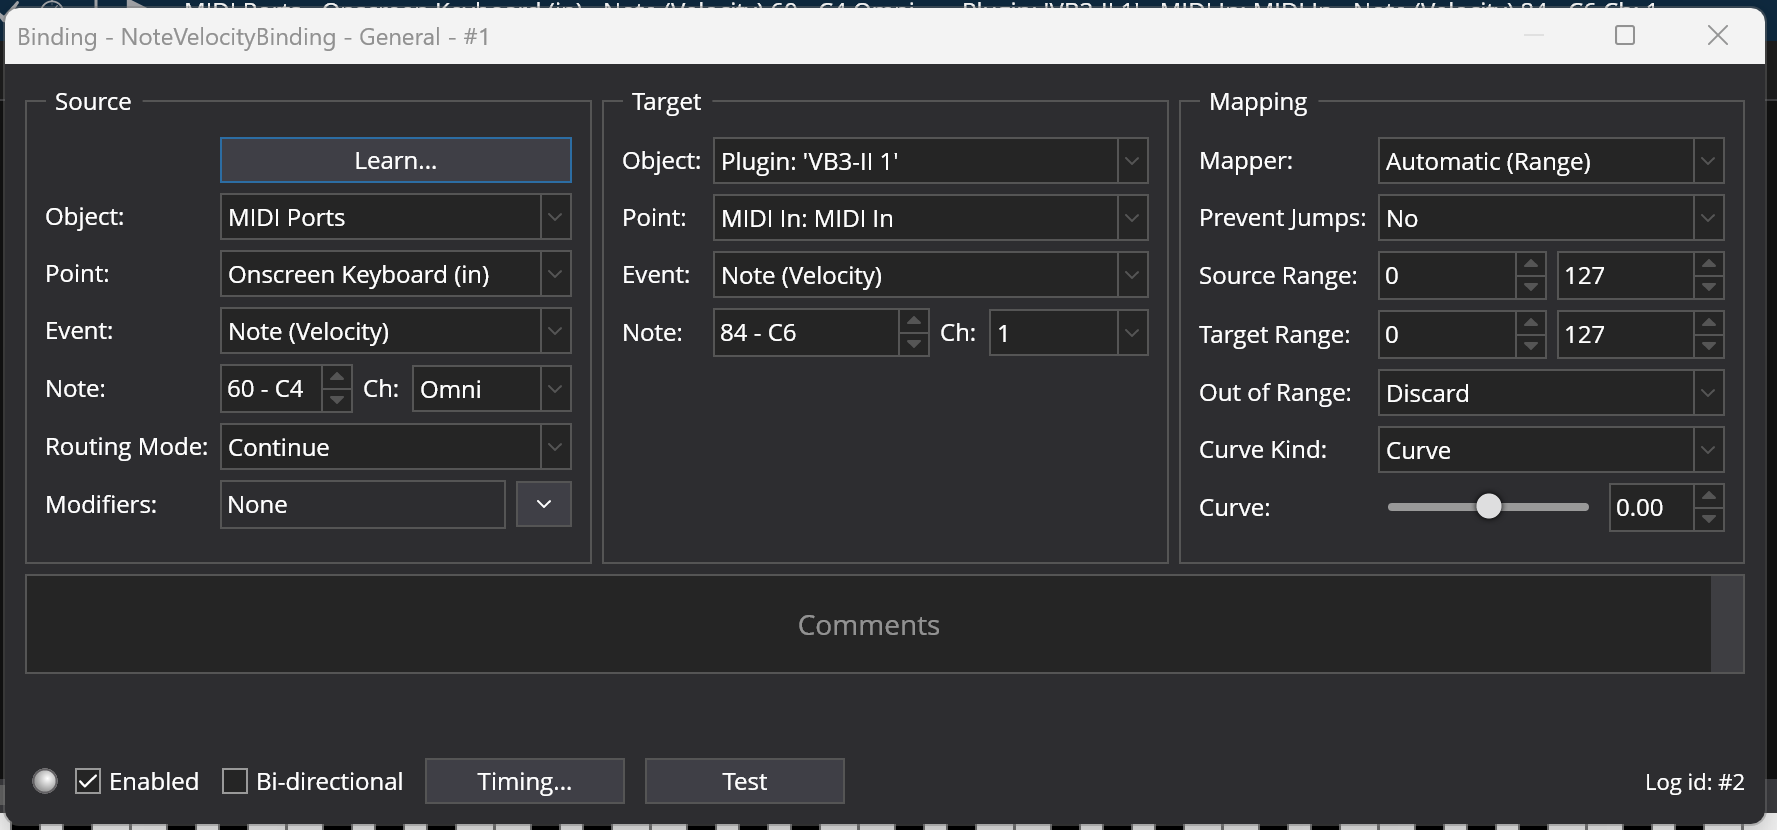Click the Learn... button in Source
Image resolution: width=1777 pixels, height=830 pixels.
(395, 160)
